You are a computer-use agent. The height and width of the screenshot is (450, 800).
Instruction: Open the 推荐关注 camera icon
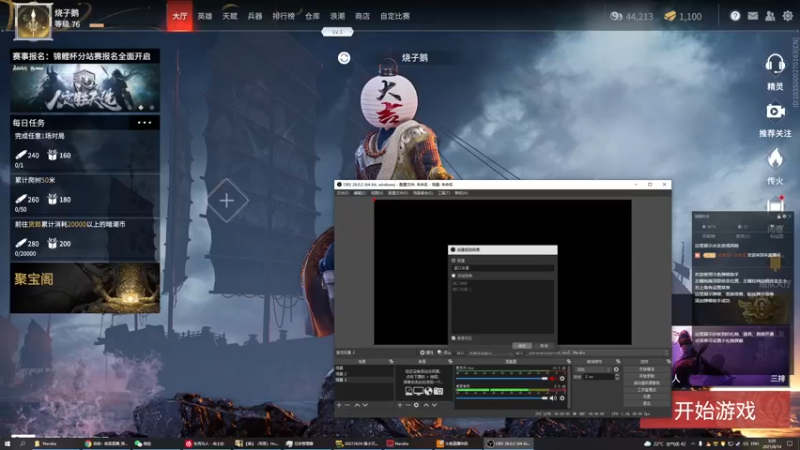pos(775,111)
